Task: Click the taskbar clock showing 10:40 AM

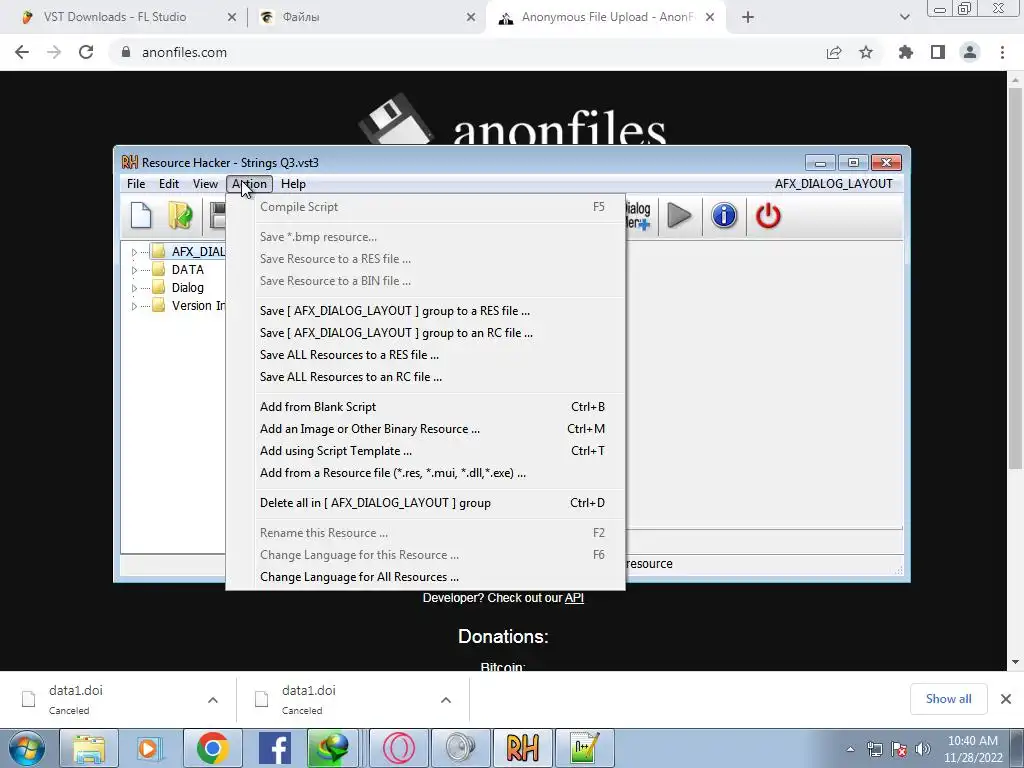Action: pyautogui.click(x=972, y=741)
